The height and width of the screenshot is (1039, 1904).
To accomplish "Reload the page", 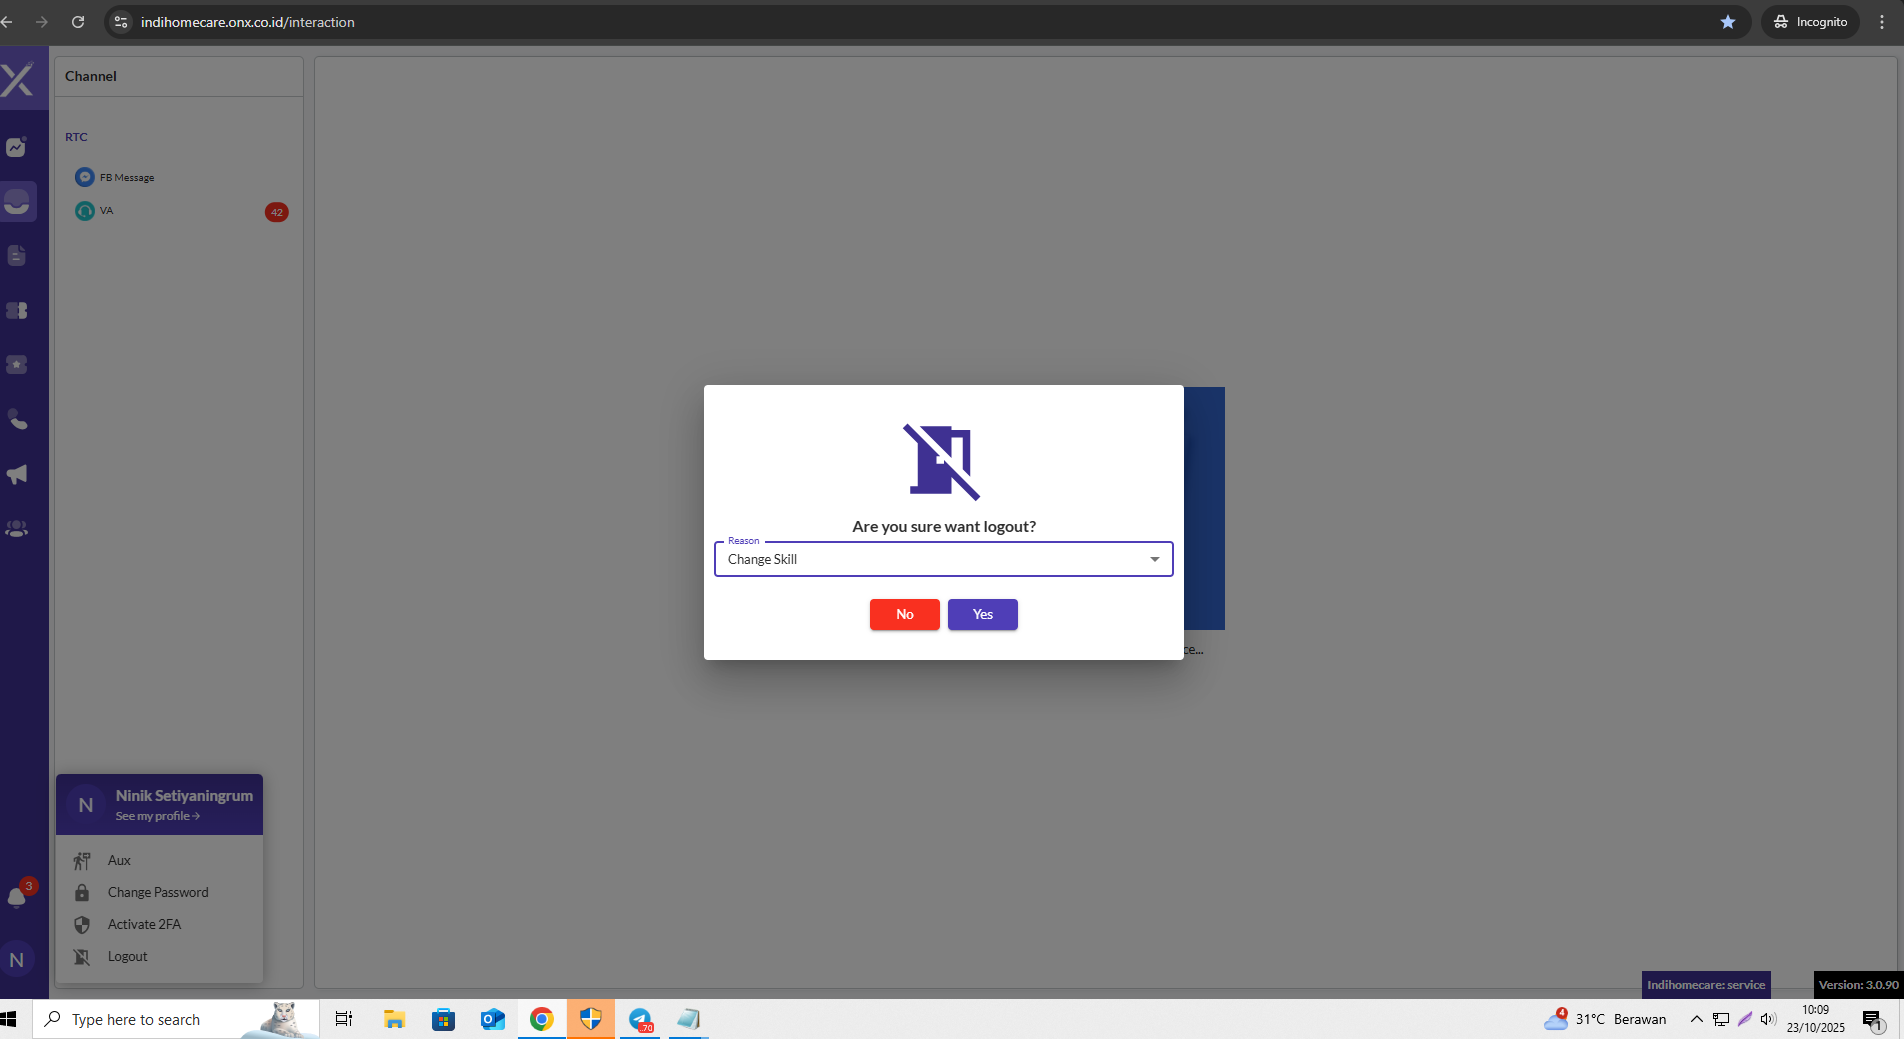I will pos(78,22).
